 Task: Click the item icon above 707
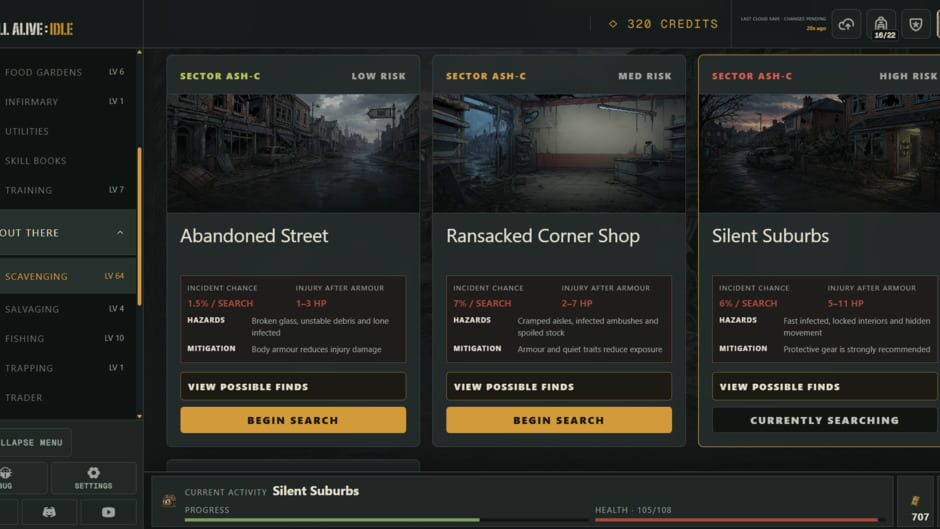coord(915,500)
